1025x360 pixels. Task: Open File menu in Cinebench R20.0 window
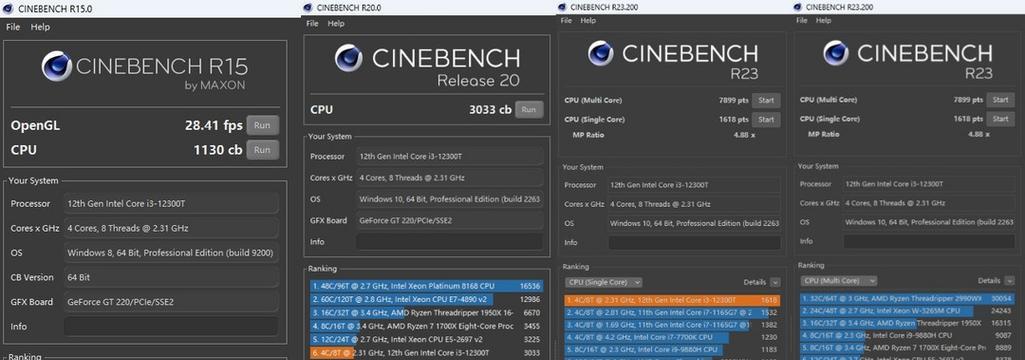click(x=312, y=24)
